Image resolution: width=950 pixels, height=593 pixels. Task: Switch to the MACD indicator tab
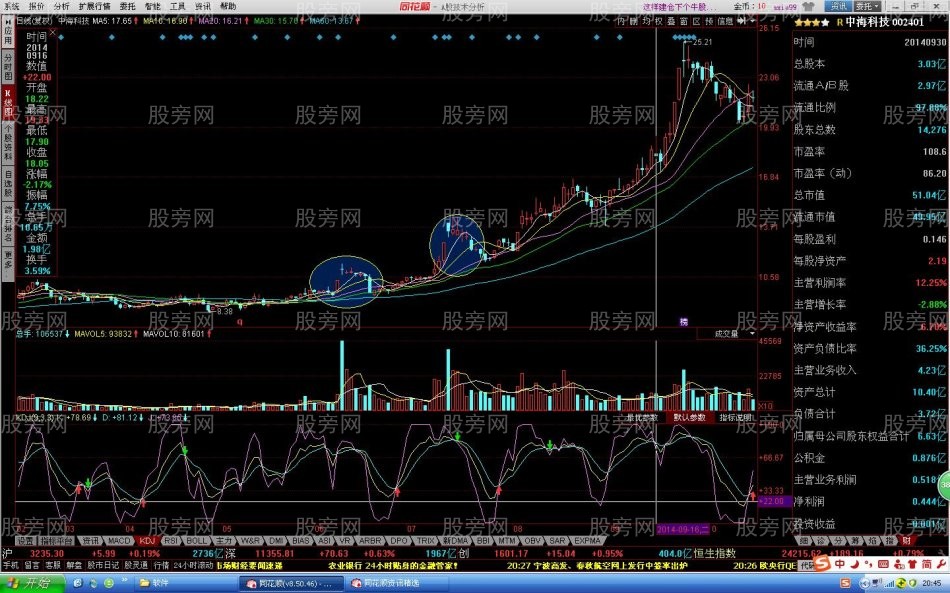click(x=118, y=540)
